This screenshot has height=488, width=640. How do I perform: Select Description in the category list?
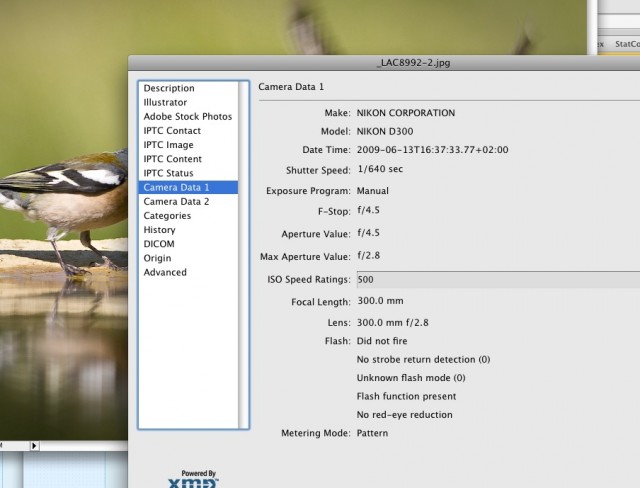click(x=169, y=89)
